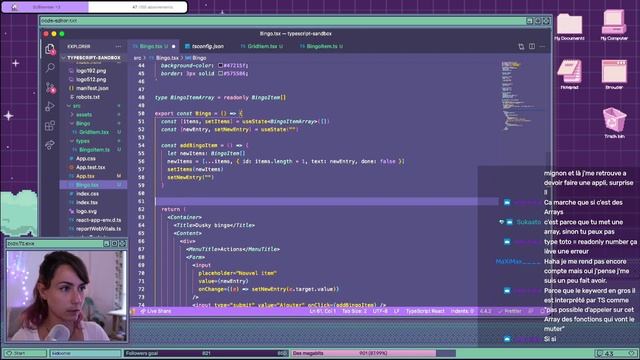Screen dimensions: 640x360
Task: Open react-app-env.d.ts in Explorer
Action: (x=98, y=220)
